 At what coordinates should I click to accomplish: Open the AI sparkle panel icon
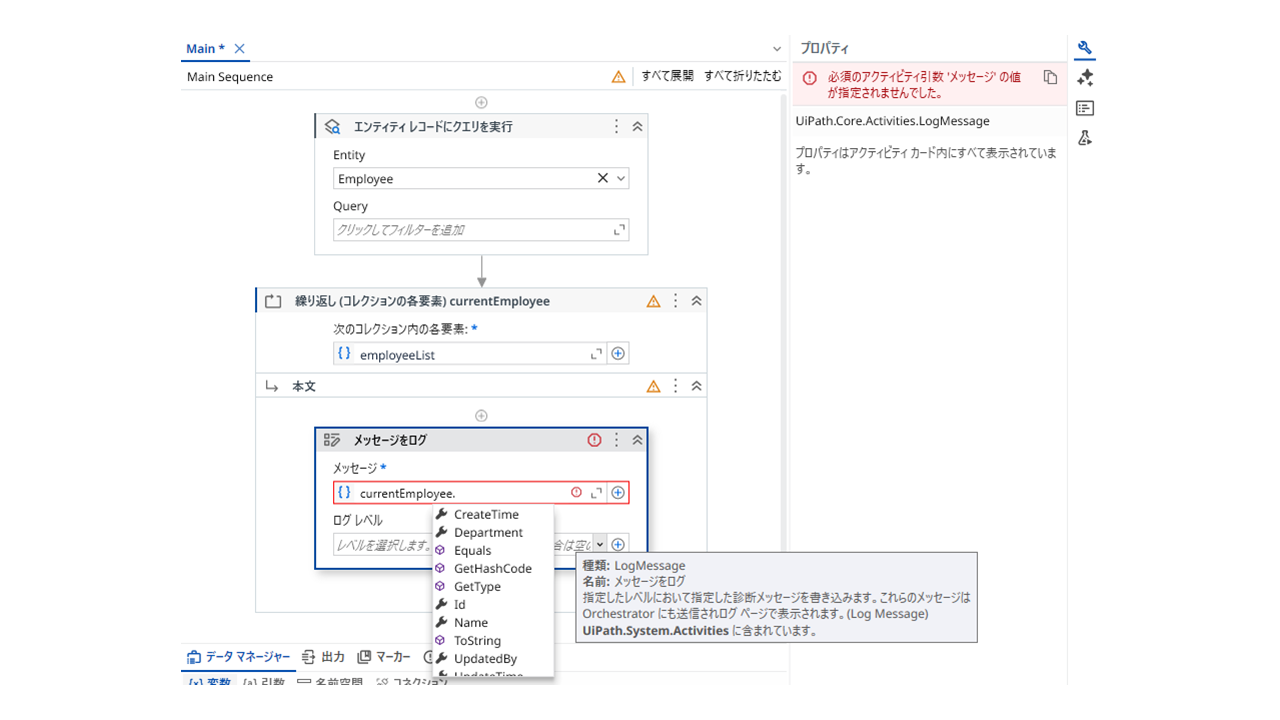coord(1085,78)
